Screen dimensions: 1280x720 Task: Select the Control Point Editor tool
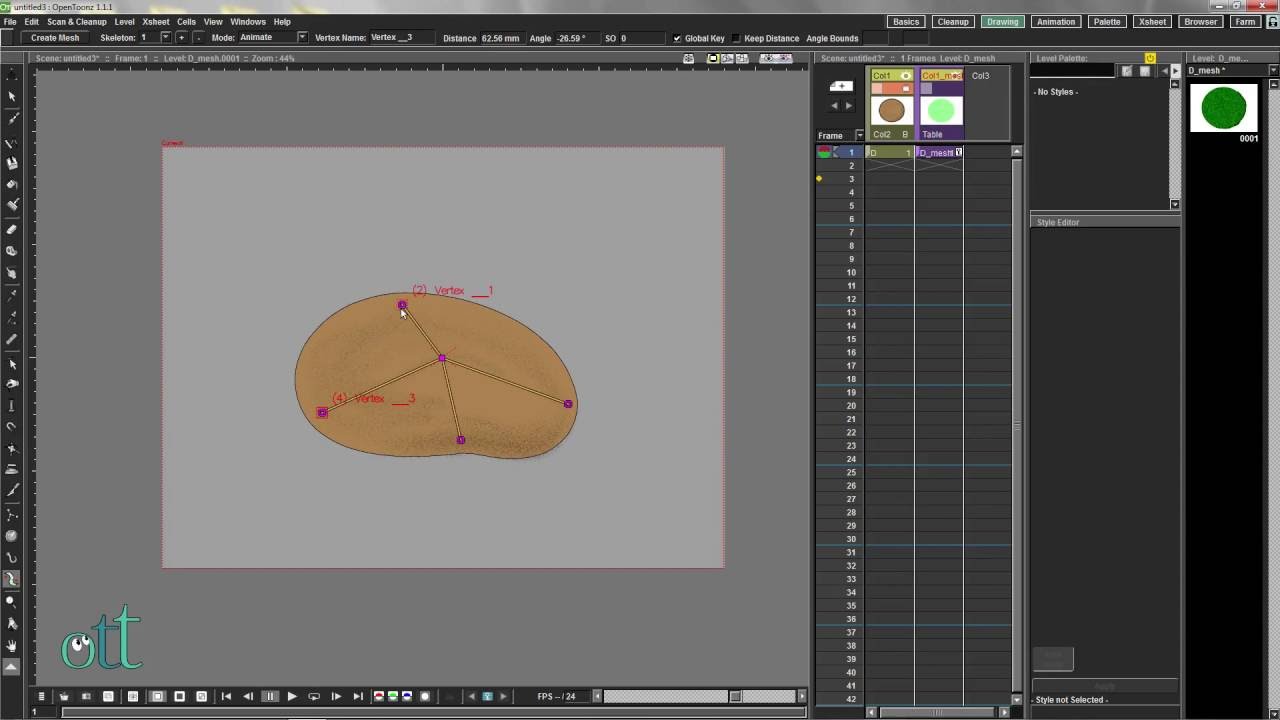[x=12, y=365]
